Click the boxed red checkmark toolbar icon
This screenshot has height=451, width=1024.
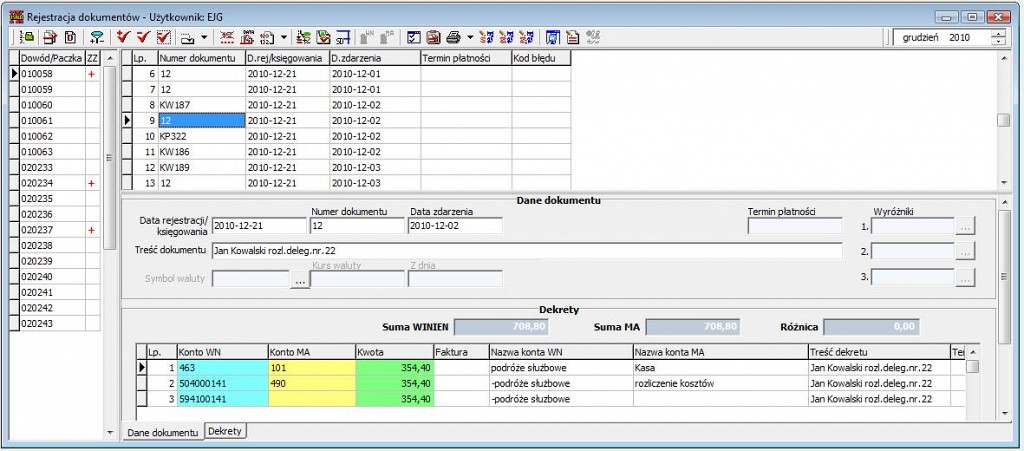pyautogui.click(x=163, y=37)
